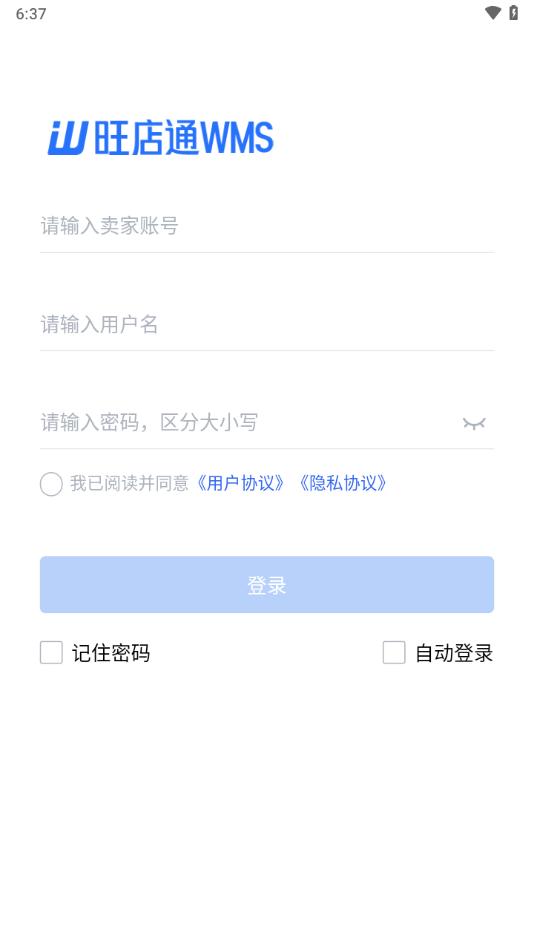Tap the 我已阅读并同意 agreement text

click(x=129, y=483)
